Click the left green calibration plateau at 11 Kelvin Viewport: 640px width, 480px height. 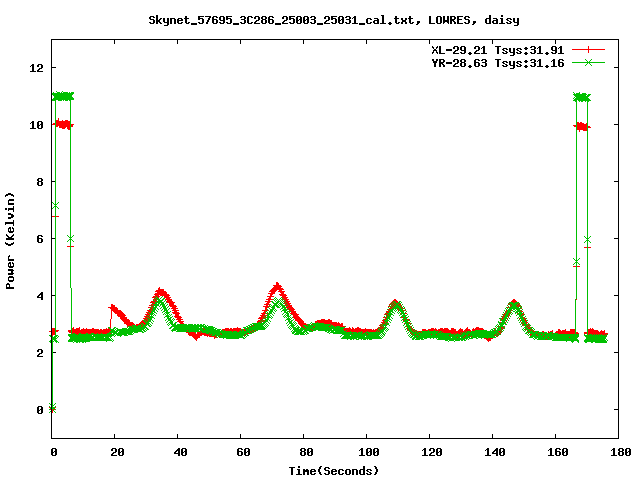(63, 96)
